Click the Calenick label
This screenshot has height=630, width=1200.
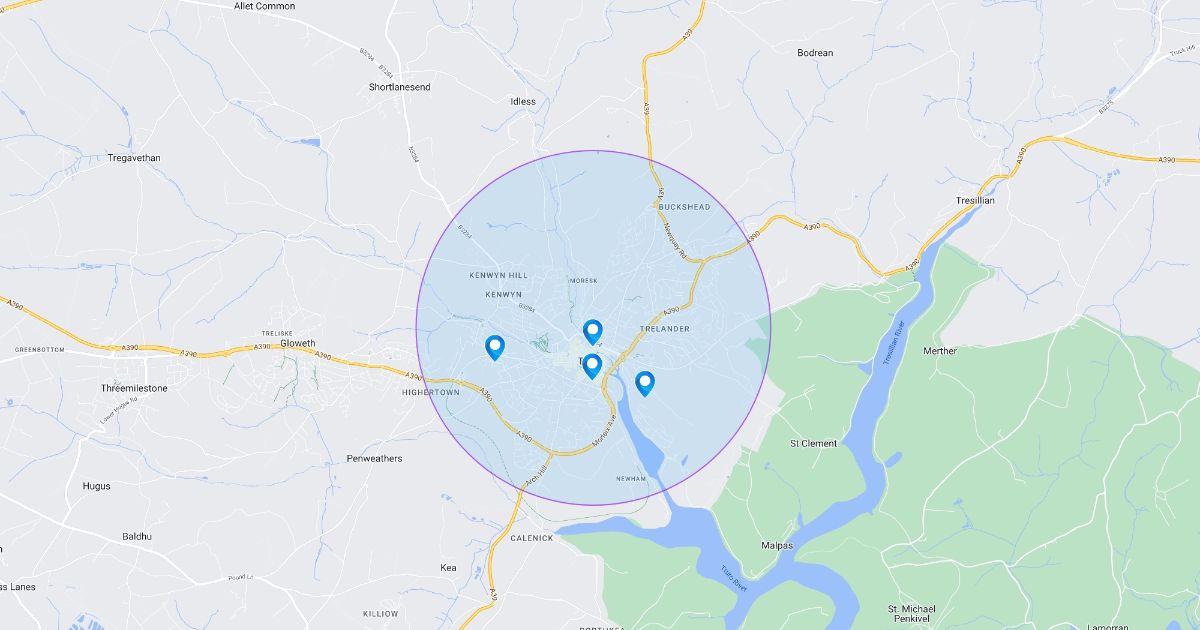(x=531, y=538)
